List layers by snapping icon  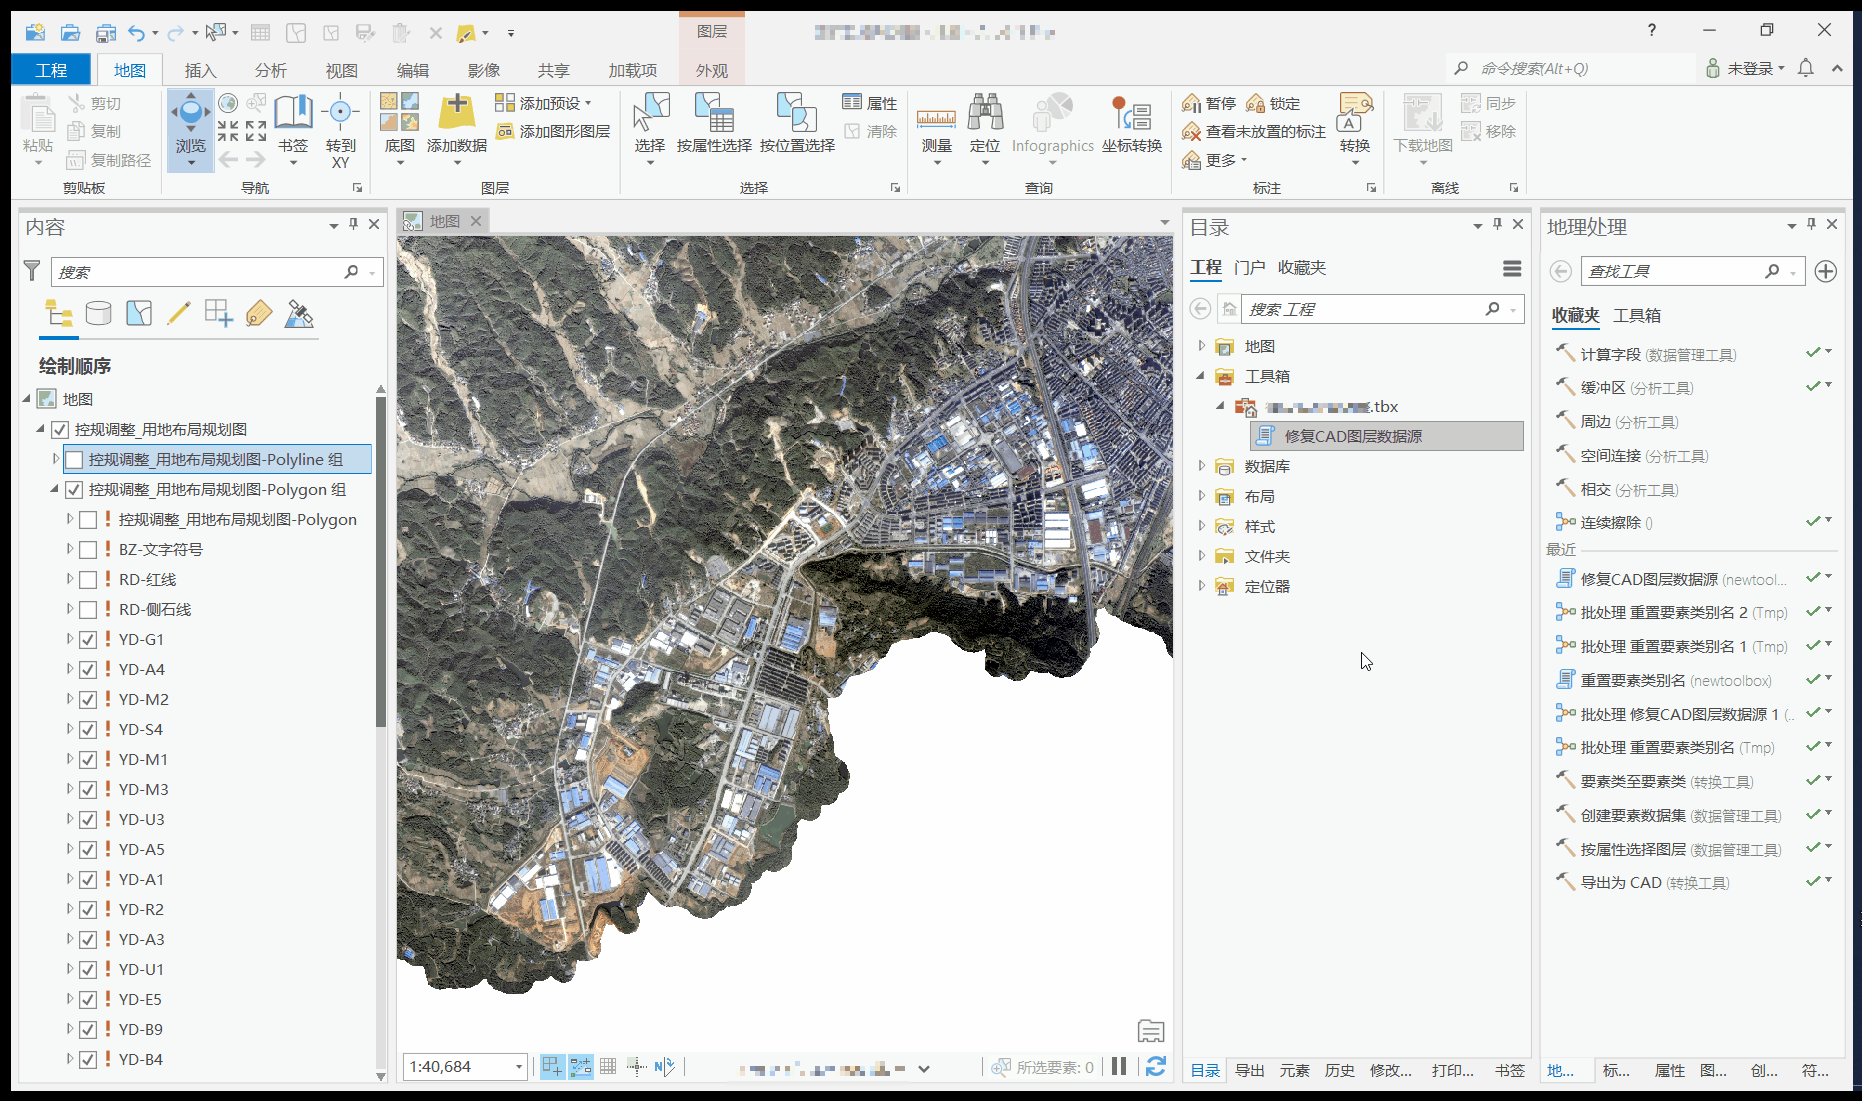click(x=218, y=314)
